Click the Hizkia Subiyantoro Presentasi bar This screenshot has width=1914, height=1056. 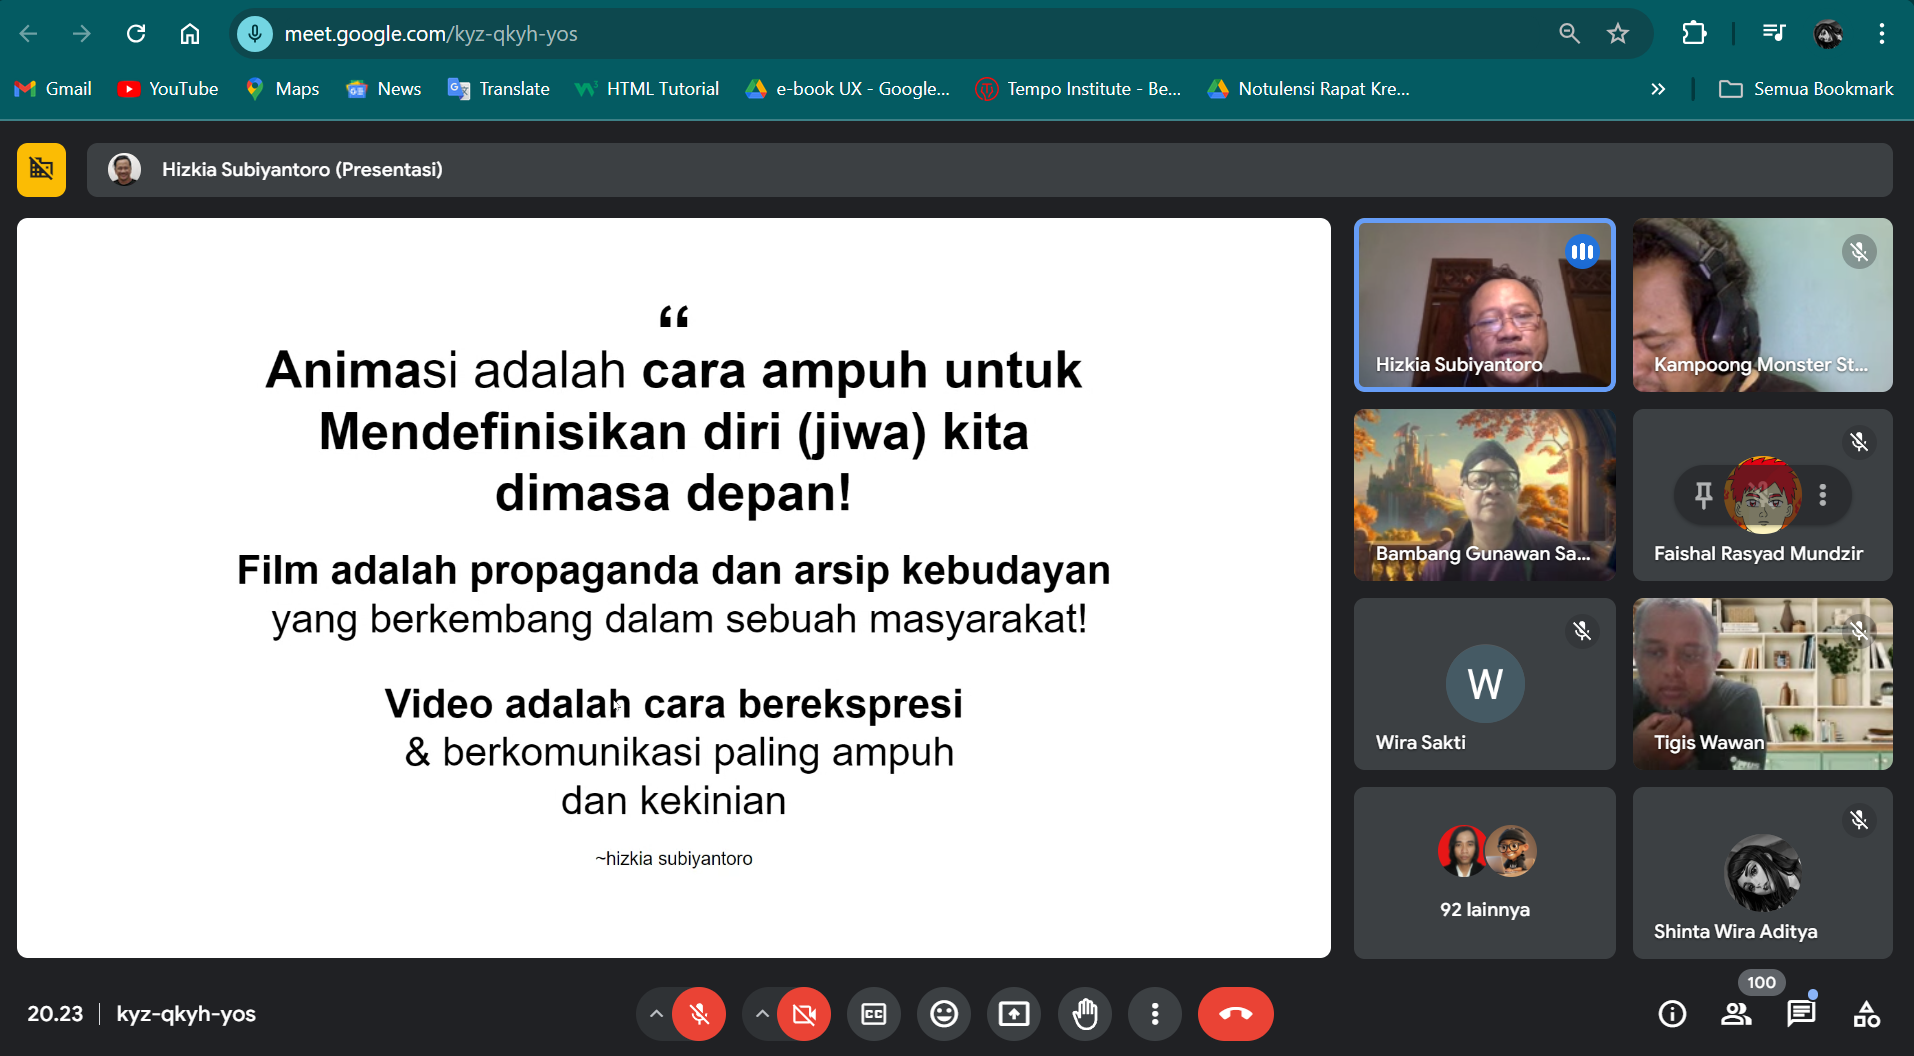(989, 170)
